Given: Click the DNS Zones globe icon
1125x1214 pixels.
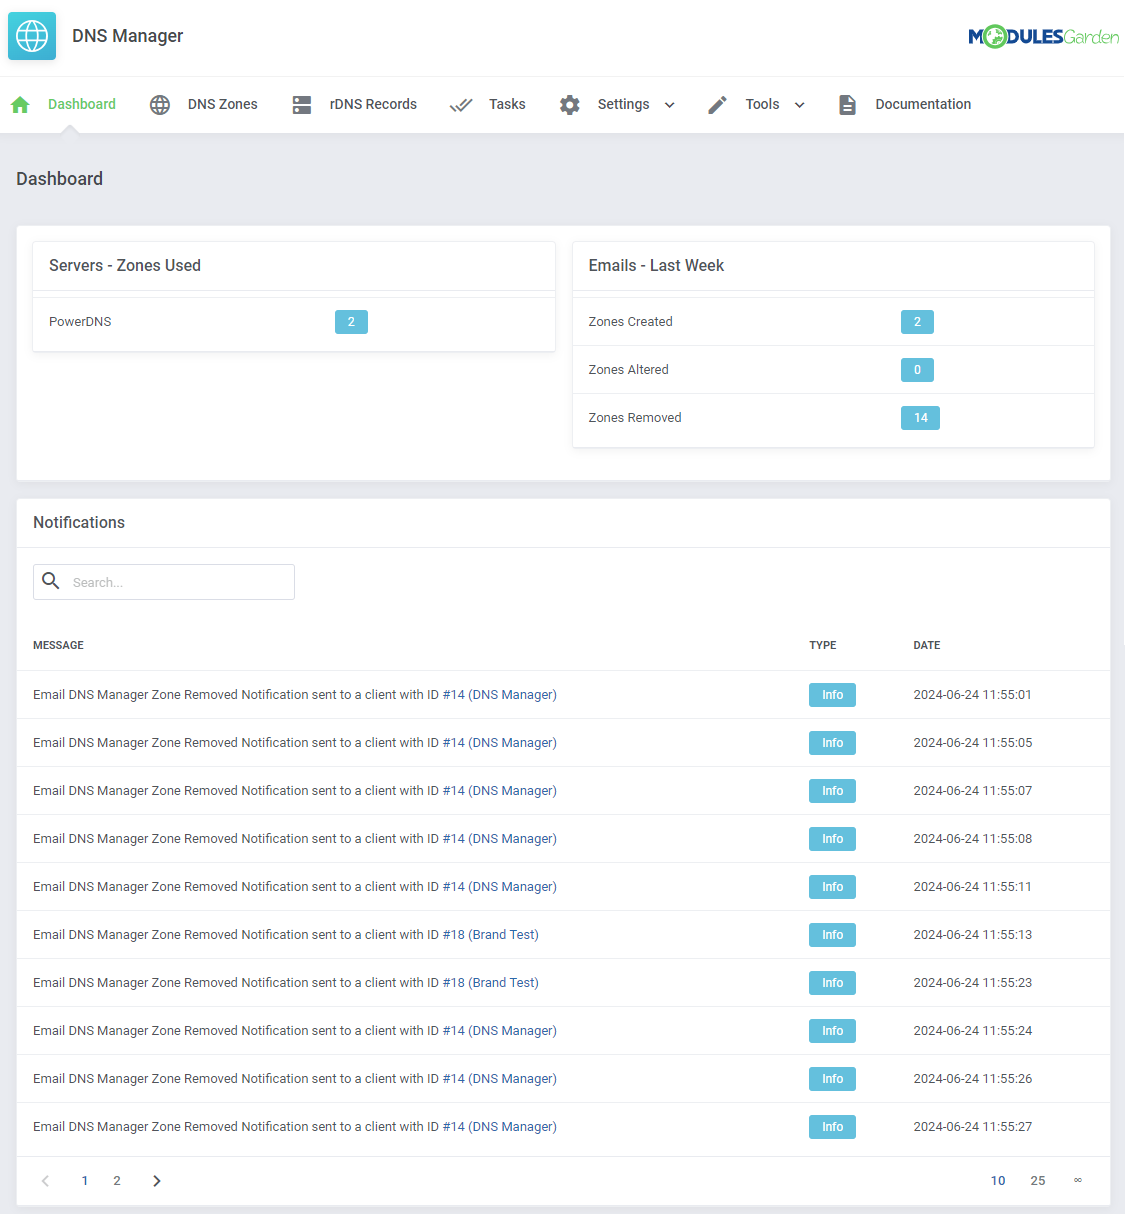Looking at the screenshot, I should [160, 105].
